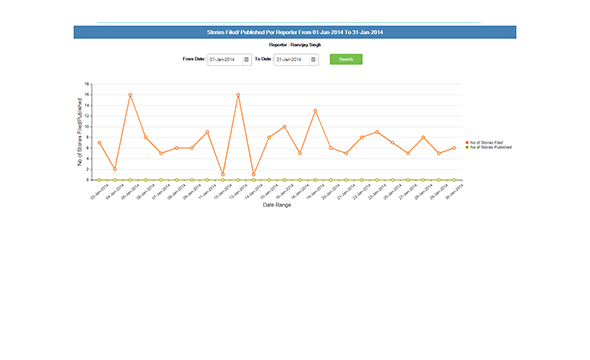This screenshot has width=590, height=360.
Task: Select the 12-Jan-2014 filed point at 1
Action: click(x=223, y=175)
